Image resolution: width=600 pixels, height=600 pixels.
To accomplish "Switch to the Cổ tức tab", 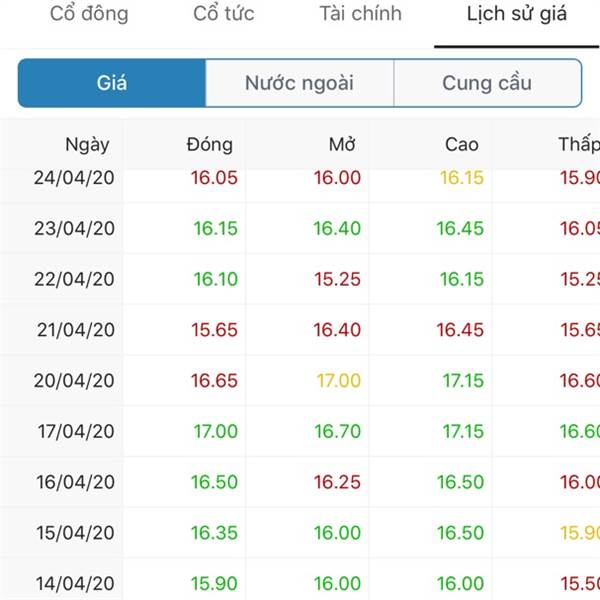I will click(224, 14).
